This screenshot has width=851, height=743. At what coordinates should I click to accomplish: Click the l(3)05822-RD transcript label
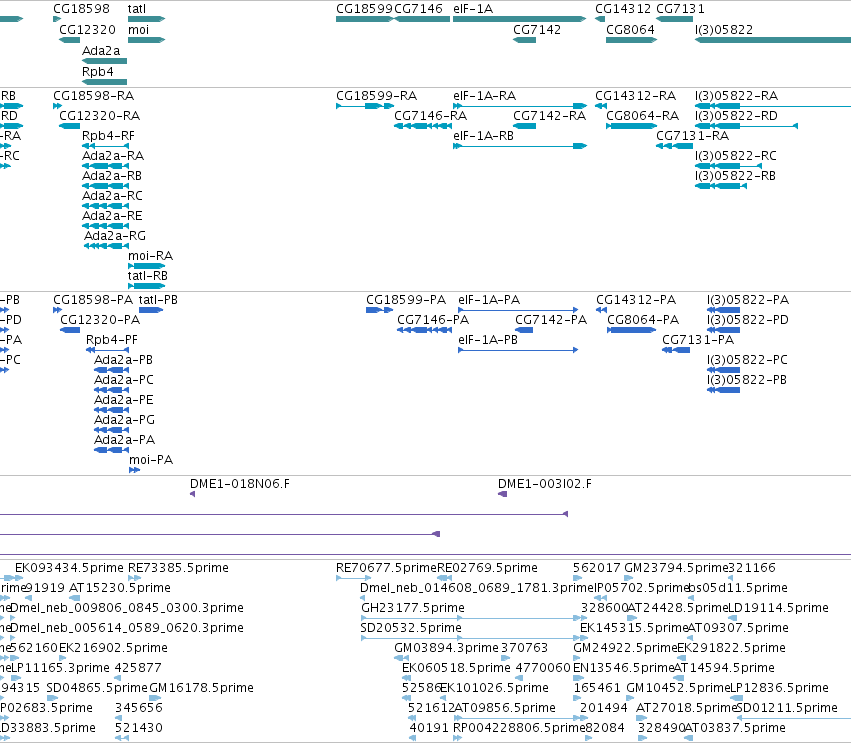click(x=736, y=116)
